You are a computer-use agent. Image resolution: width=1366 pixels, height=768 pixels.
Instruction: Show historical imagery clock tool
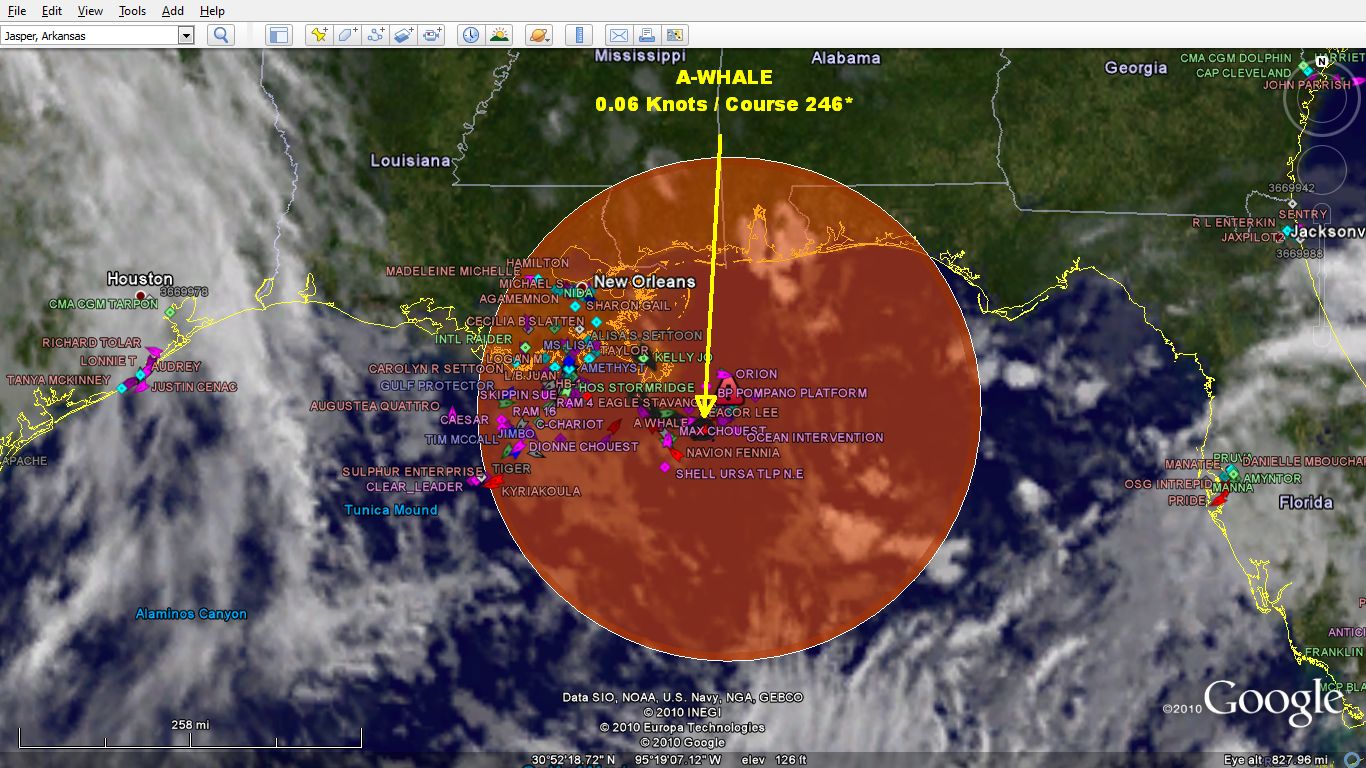471,35
